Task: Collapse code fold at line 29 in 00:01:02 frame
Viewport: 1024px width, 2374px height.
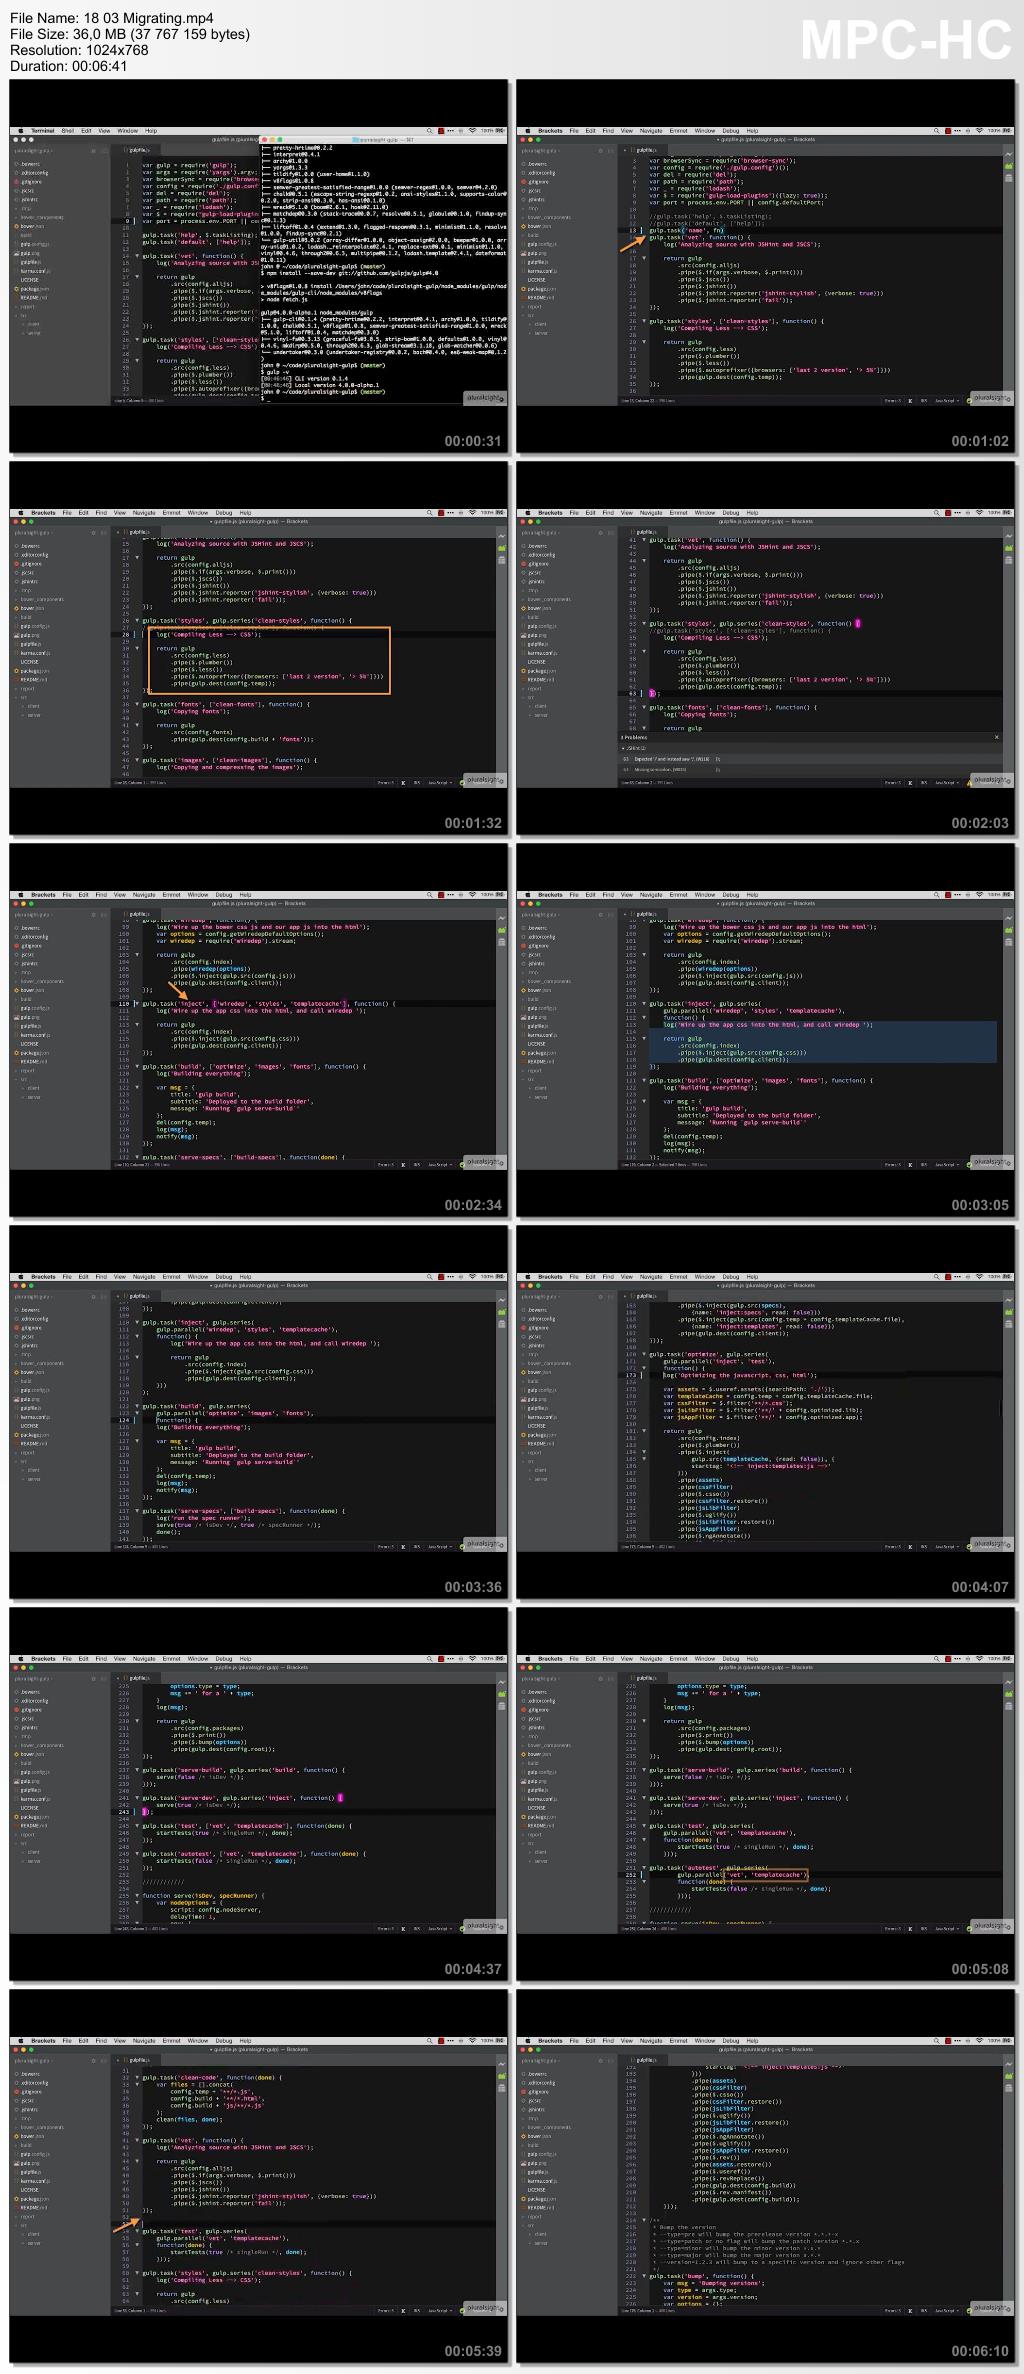Action: point(644,342)
